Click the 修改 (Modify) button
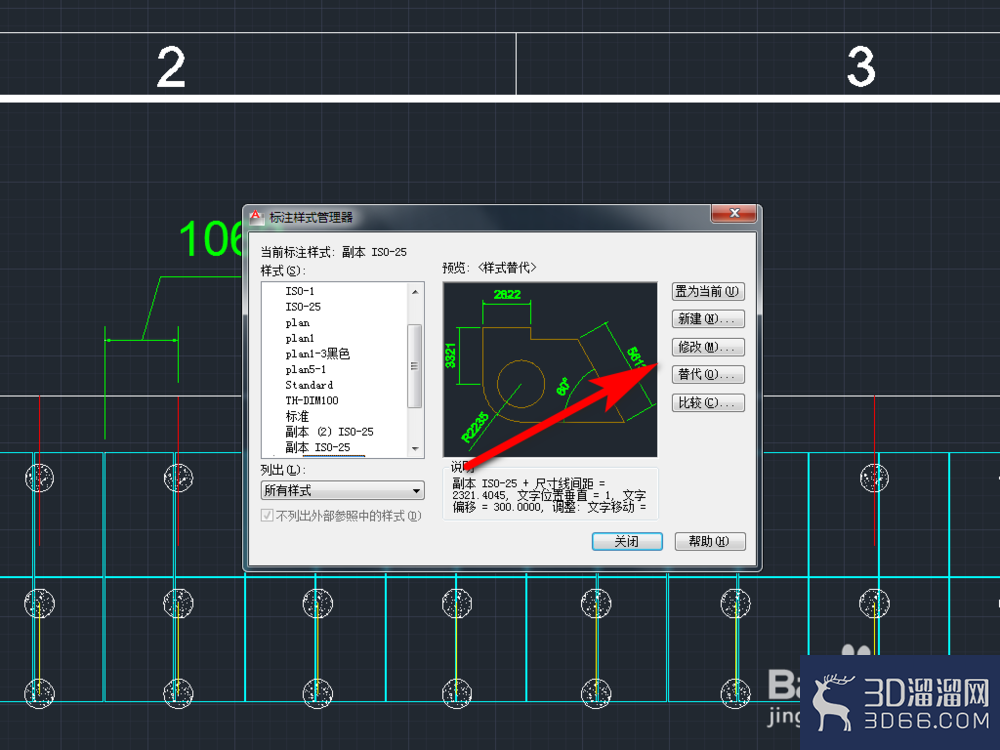This screenshot has width=1000, height=750. tap(708, 347)
